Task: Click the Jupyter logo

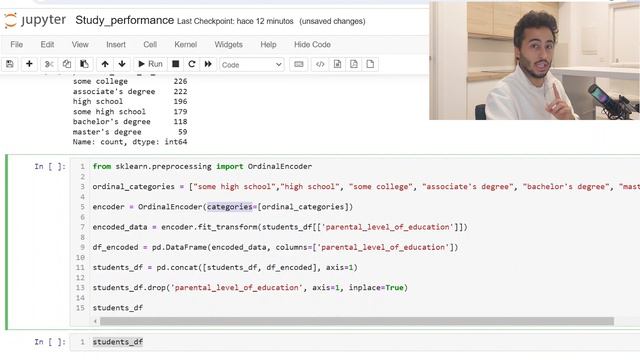Action: click(x=35, y=20)
